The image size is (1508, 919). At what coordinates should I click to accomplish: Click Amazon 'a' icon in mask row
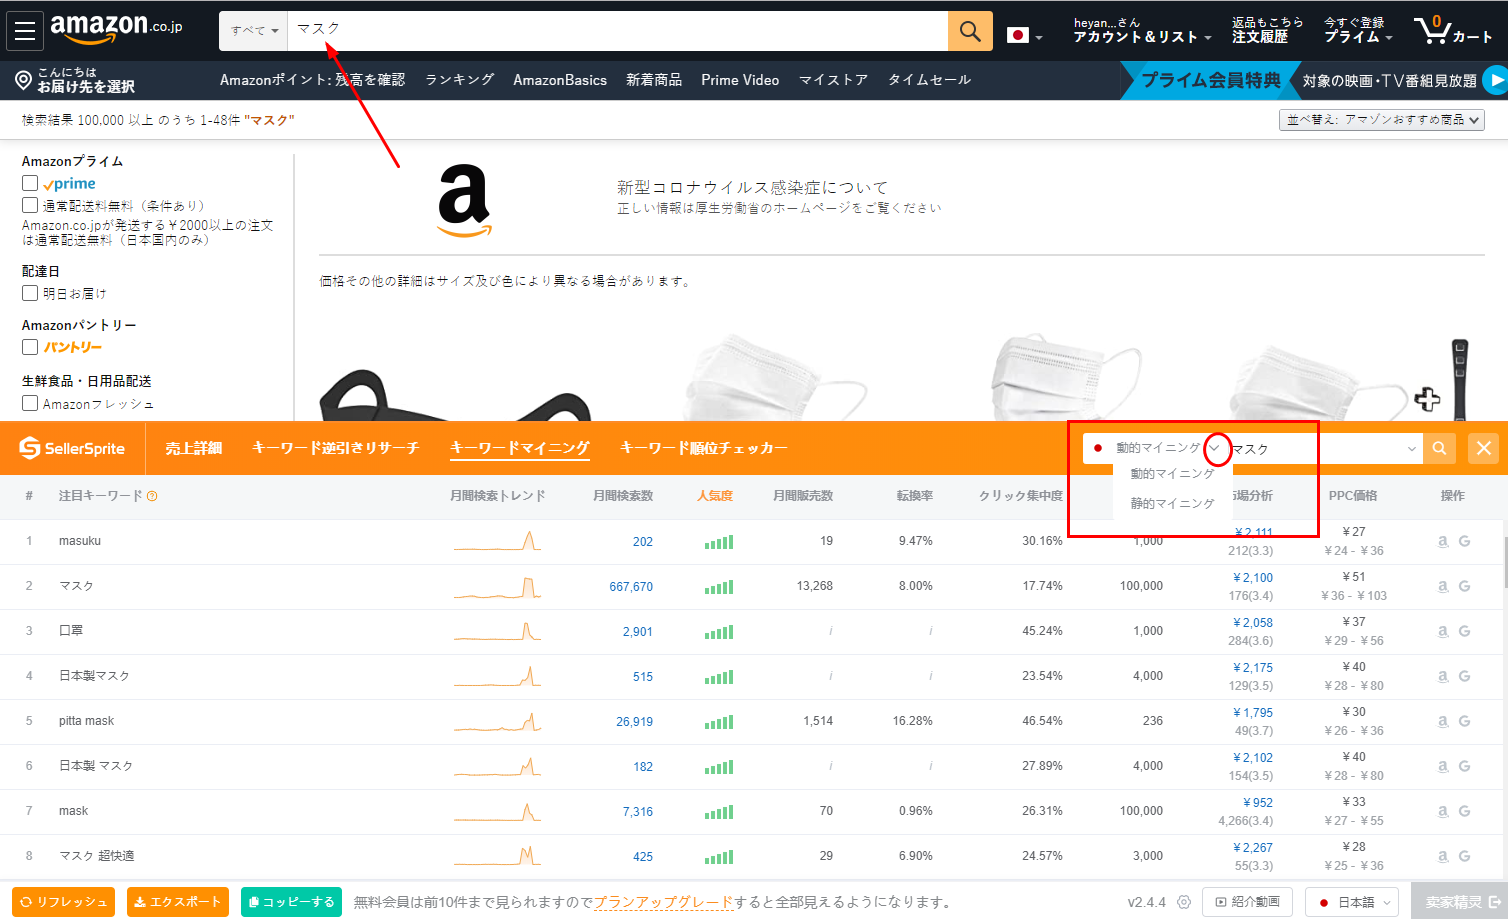click(1443, 811)
